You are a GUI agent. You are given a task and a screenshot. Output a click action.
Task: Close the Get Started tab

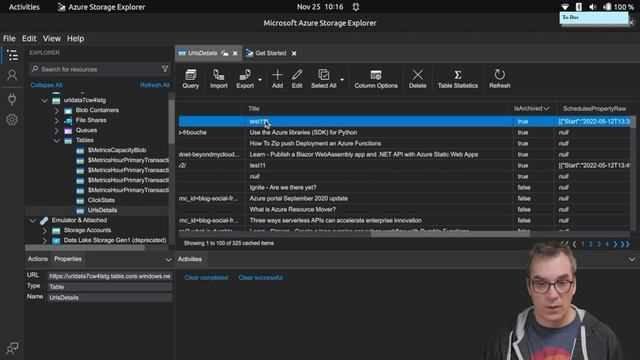pos(294,53)
